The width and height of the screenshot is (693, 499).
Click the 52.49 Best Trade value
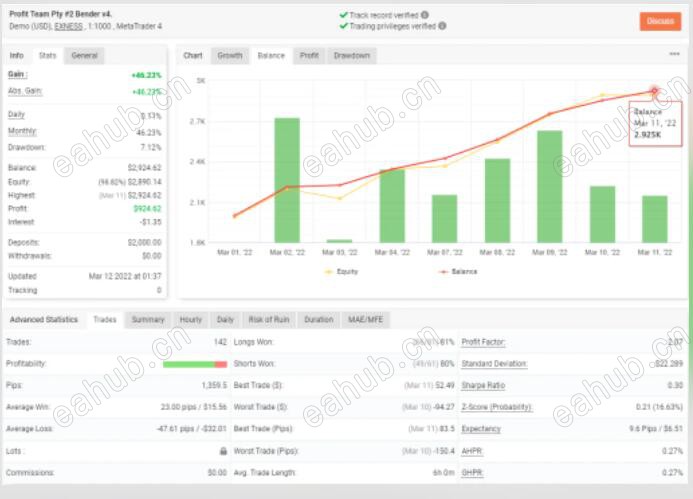coord(445,385)
